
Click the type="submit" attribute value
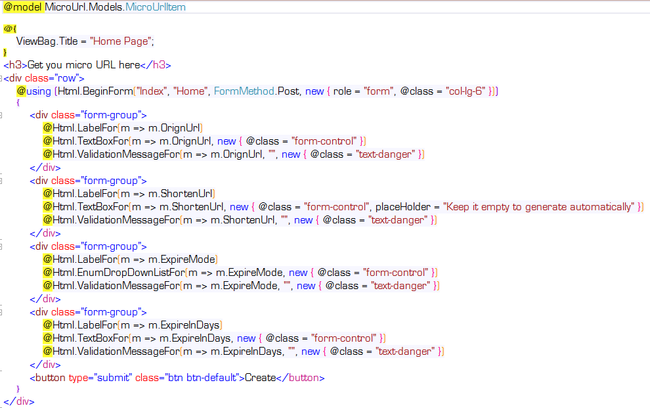click(113, 378)
